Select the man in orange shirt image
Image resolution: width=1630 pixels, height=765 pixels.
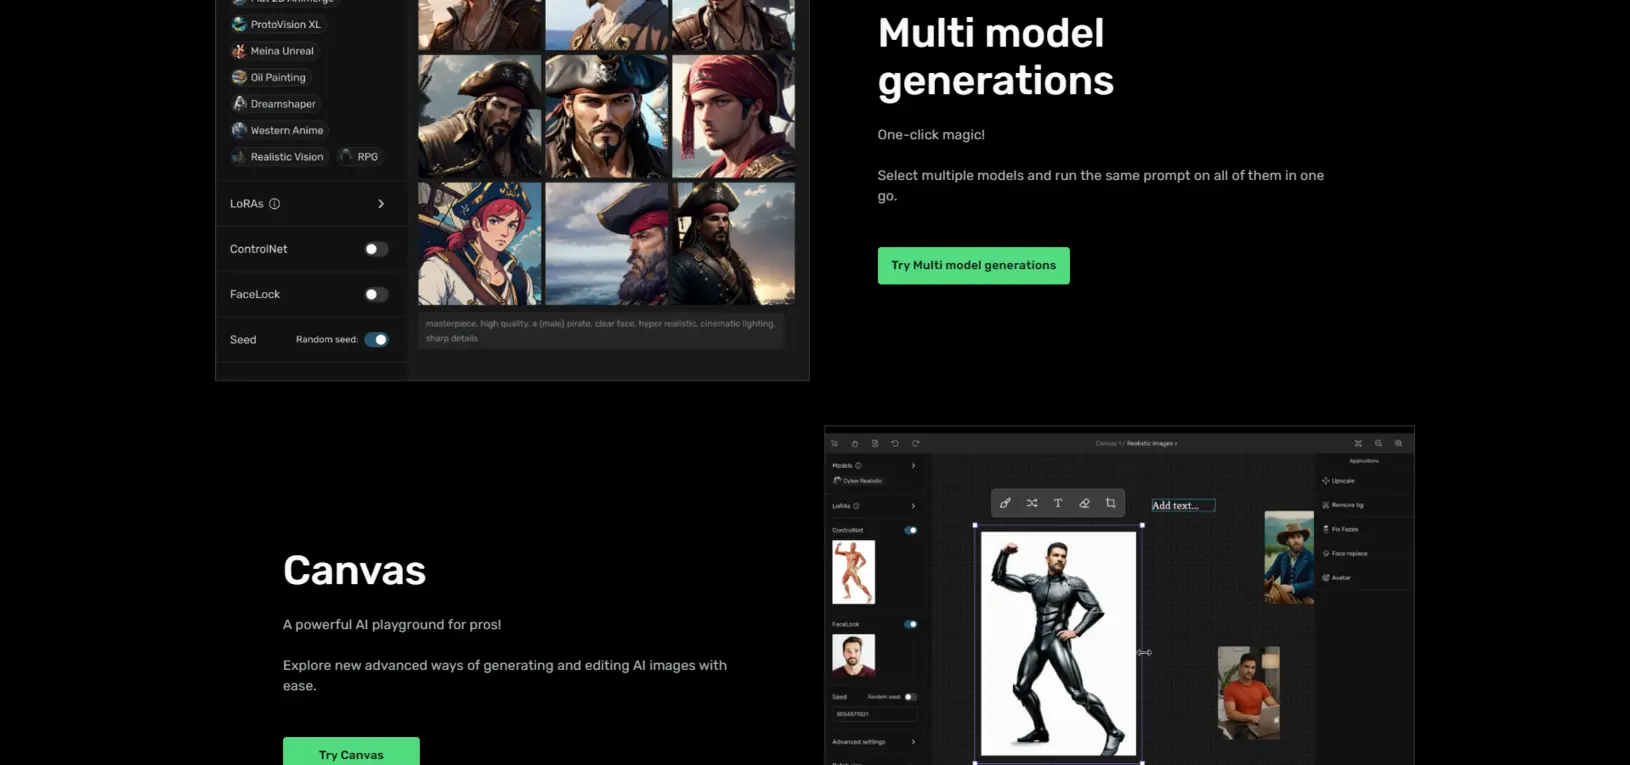[1249, 693]
